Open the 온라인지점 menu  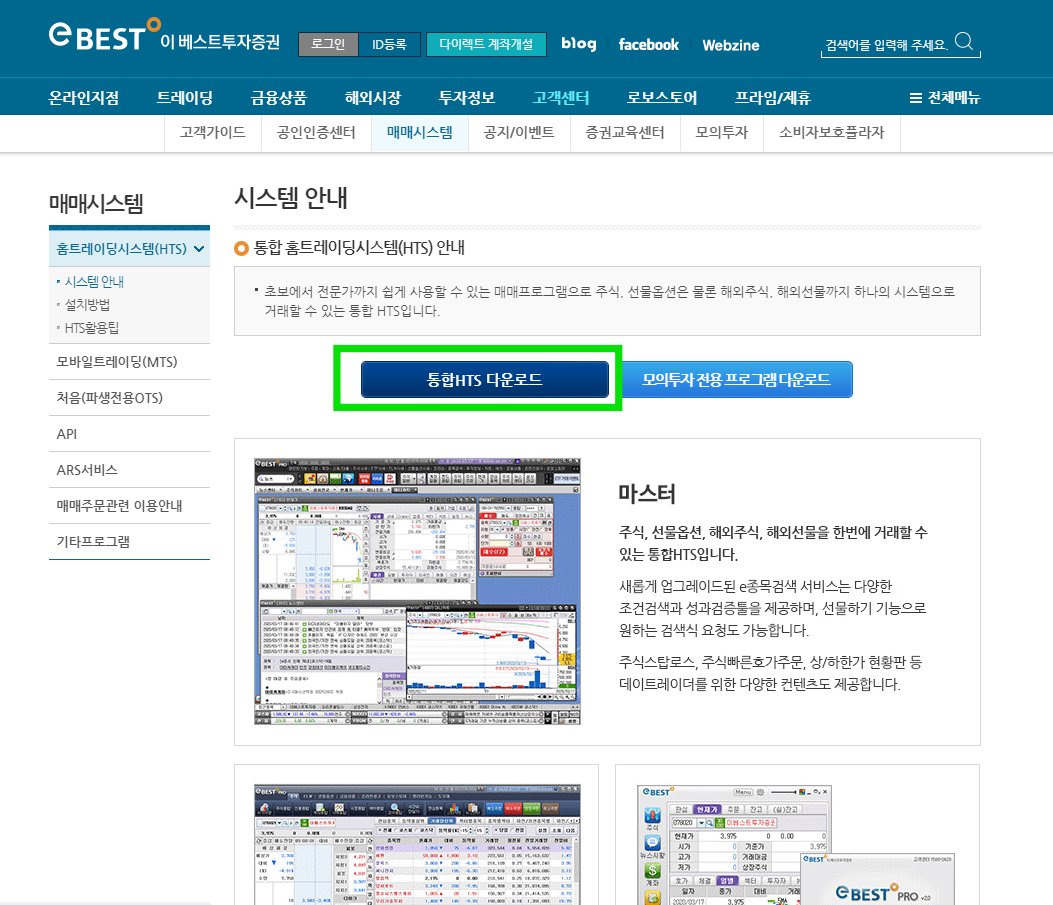coord(84,98)
